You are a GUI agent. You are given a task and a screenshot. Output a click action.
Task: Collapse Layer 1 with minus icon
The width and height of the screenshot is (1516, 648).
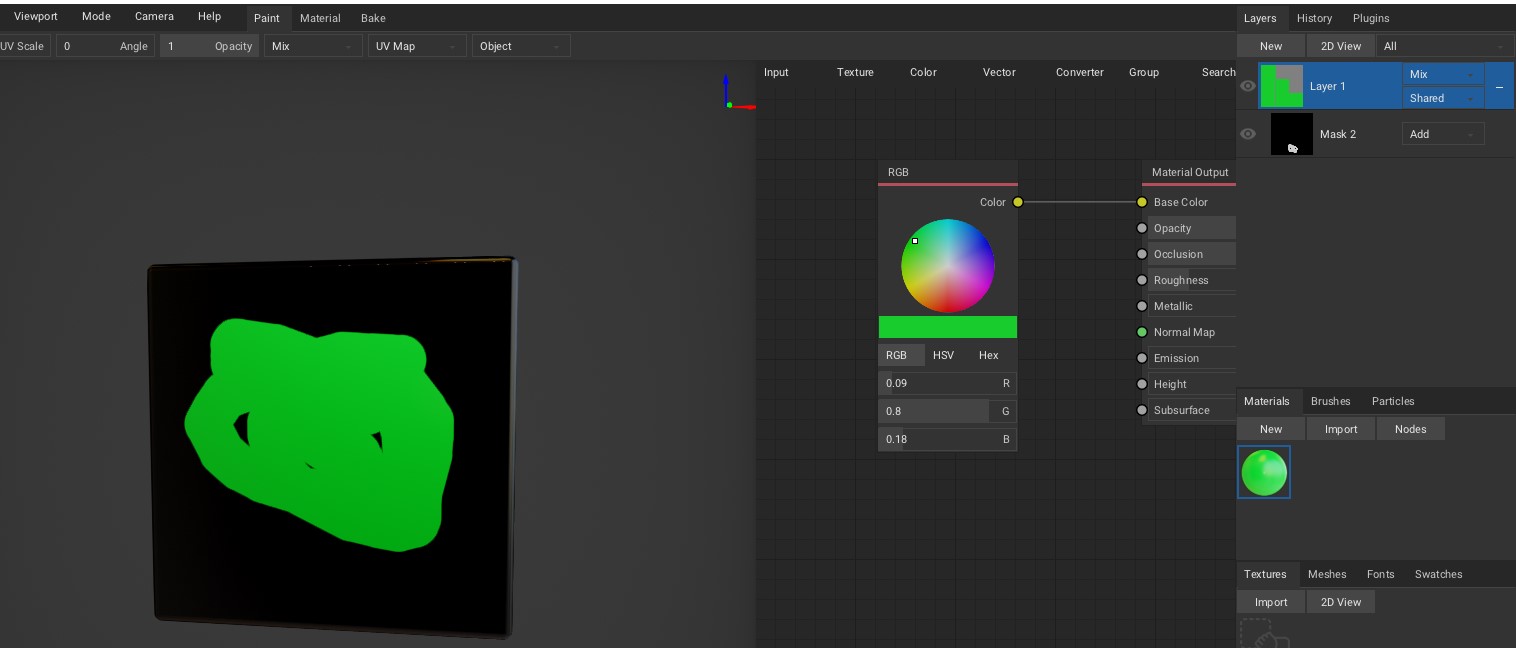click(1499, 87)
